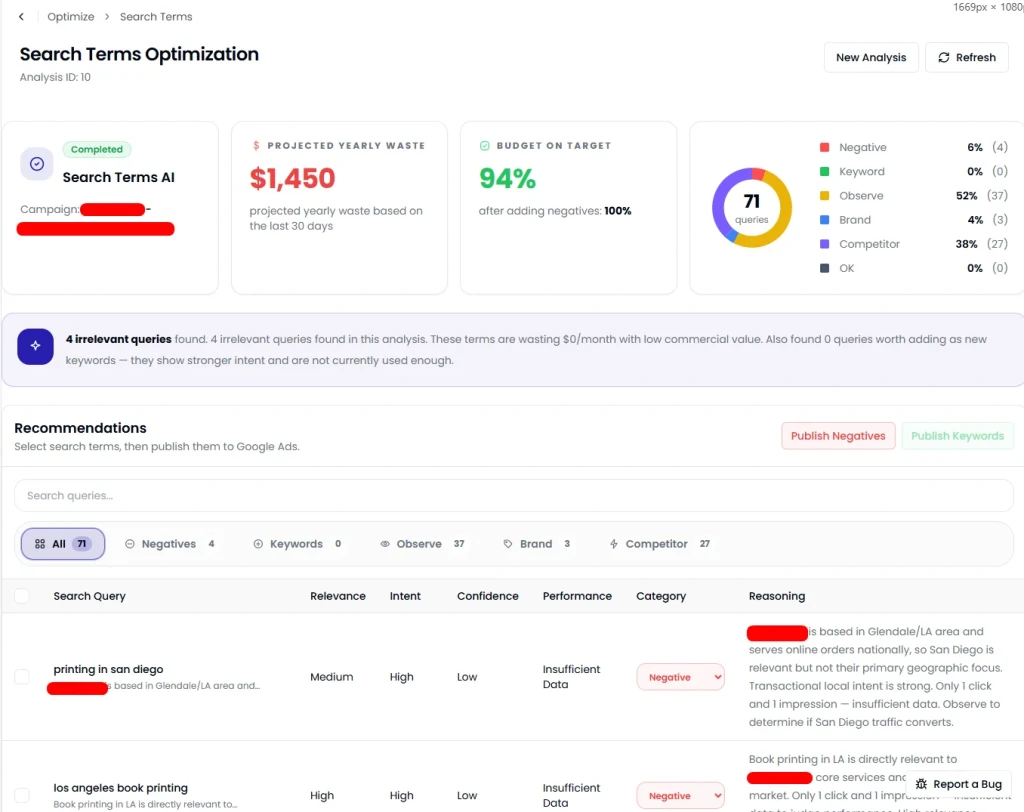
Task: Open Category dropdown for printing in san diego
Action: tap(680, 677)
